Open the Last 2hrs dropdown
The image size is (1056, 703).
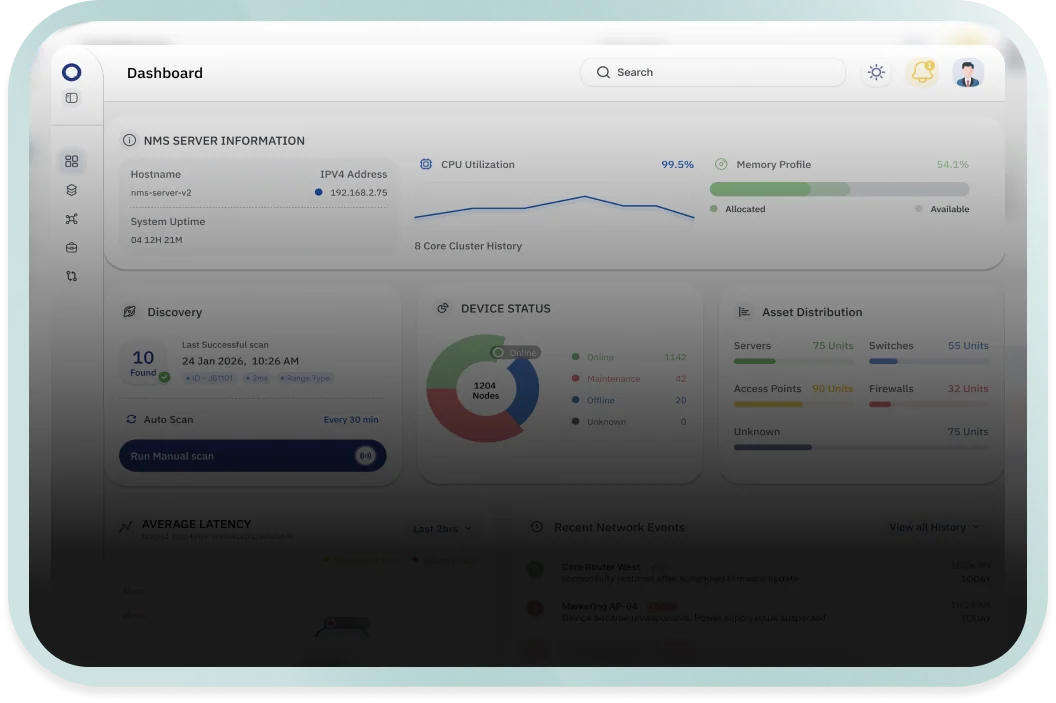coord(442,529)
